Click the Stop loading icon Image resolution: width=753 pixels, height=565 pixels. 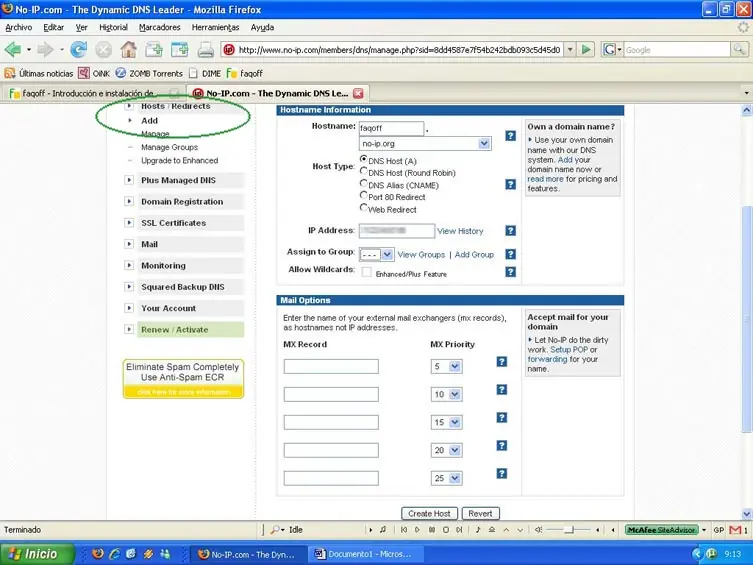103,49
